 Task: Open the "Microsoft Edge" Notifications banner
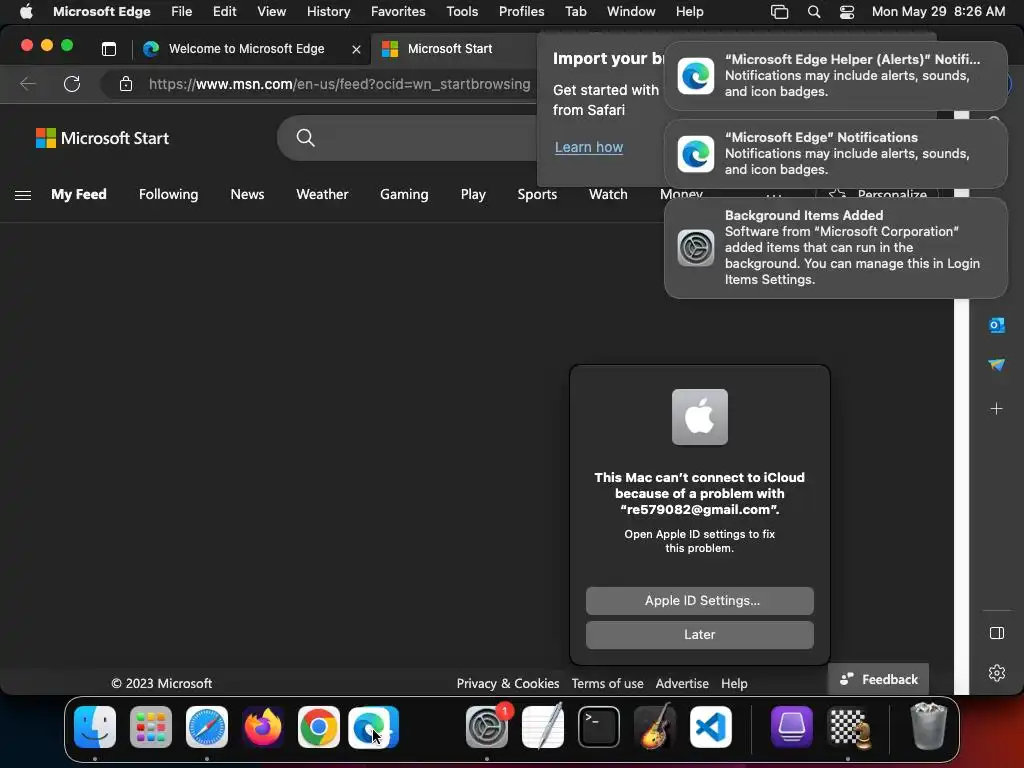835,153
